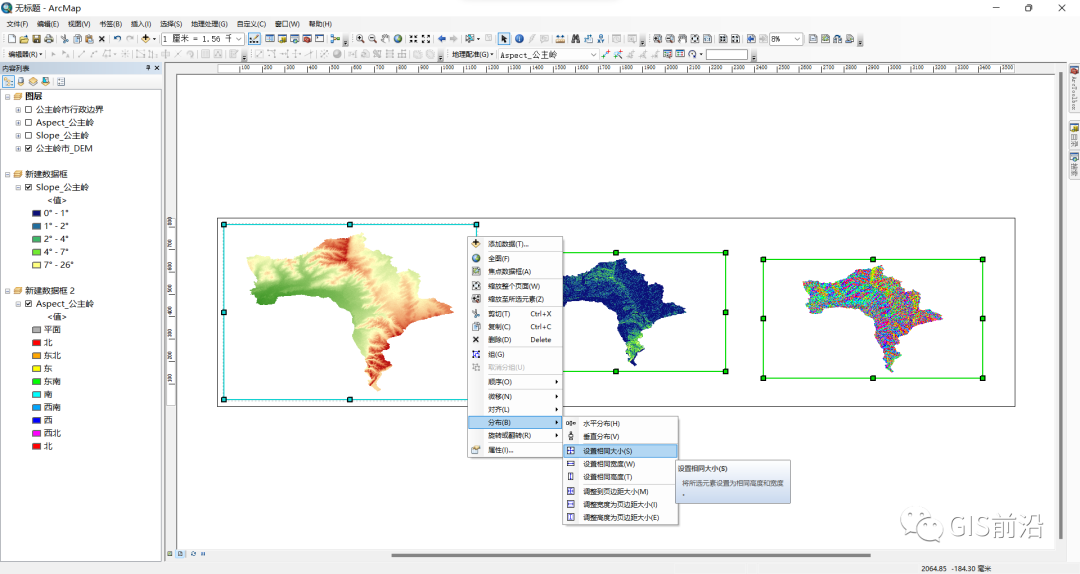
Task: Click the View Link Table icon
Action: pyautogui.click(x=680, y=54)
